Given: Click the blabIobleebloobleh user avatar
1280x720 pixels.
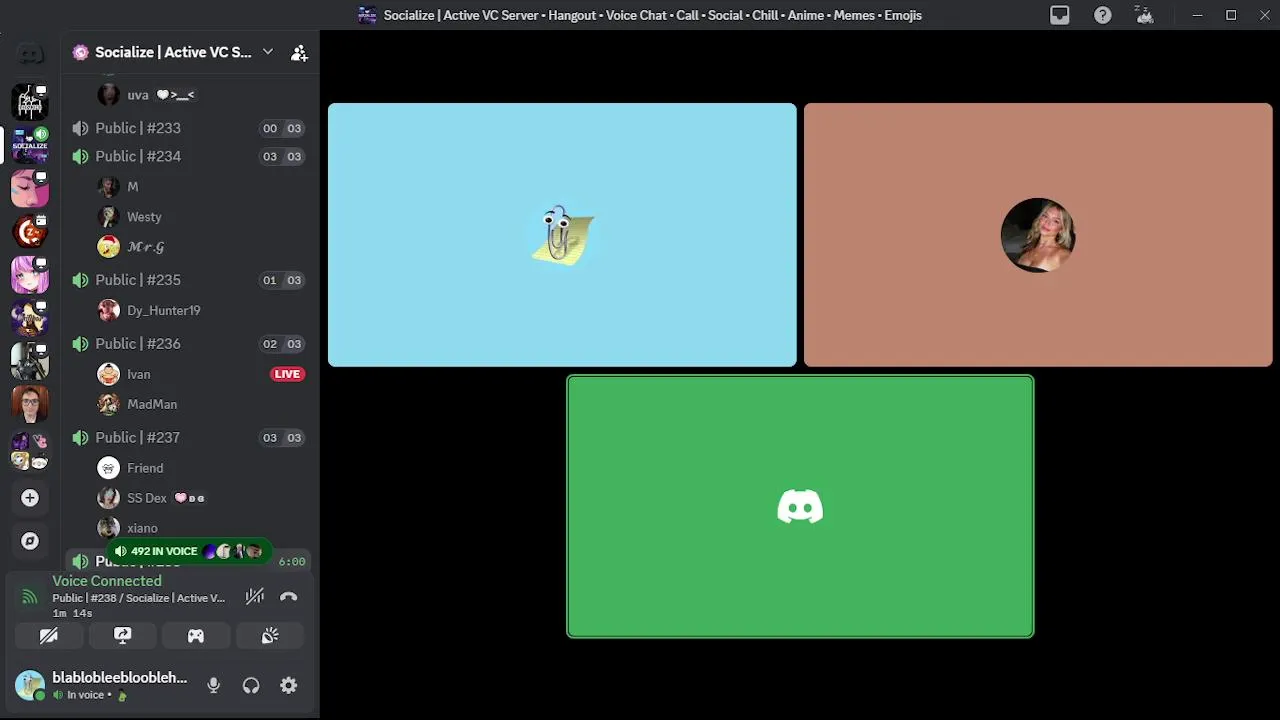Looking at the screenshot, I should 30,685.
